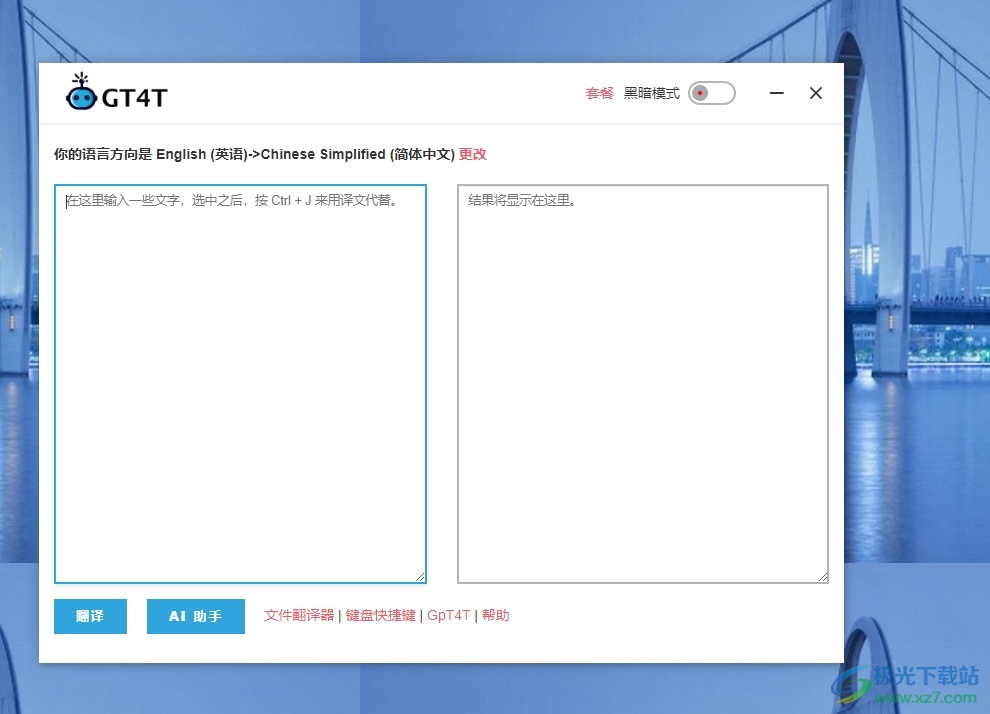The height and width of the screenshot is (714, 990).
Task: Toggle the dark mode switch
Action: click(x=712, y=93)
